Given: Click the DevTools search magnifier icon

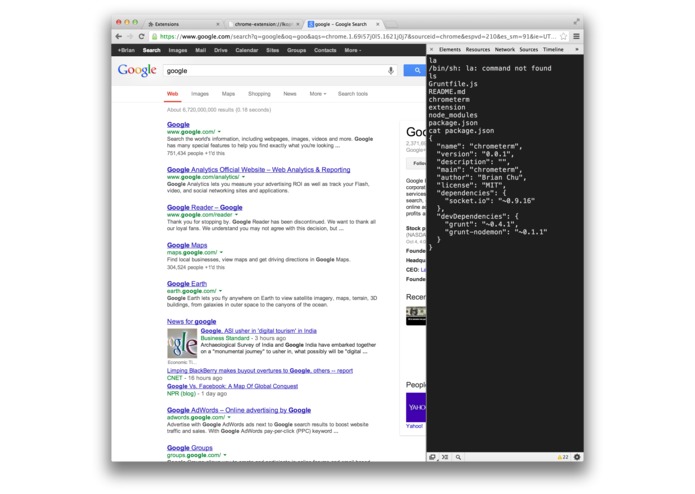Looking at the screenshot, I should [458, 457].
